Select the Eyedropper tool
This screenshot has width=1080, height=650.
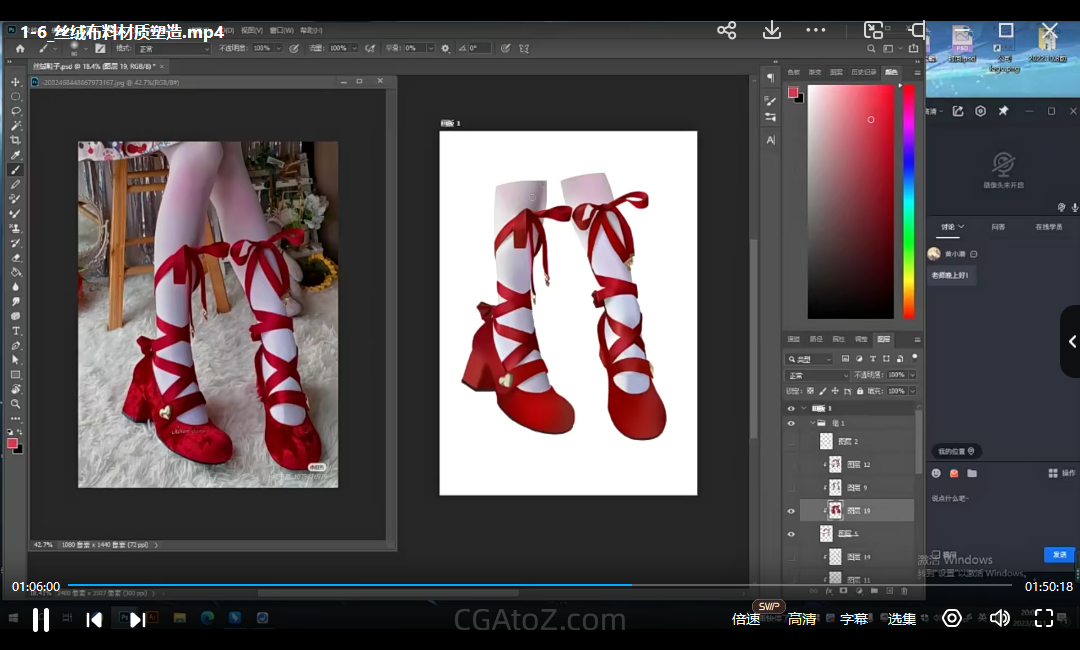(x=15, y=156)
